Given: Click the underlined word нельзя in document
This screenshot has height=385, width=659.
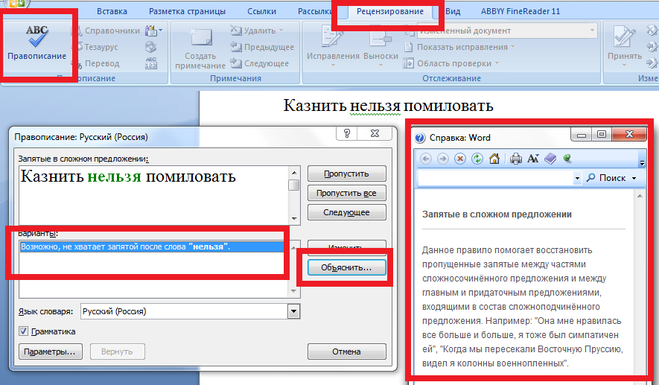Looking at the screenshot, I should [x=375, y=105].
